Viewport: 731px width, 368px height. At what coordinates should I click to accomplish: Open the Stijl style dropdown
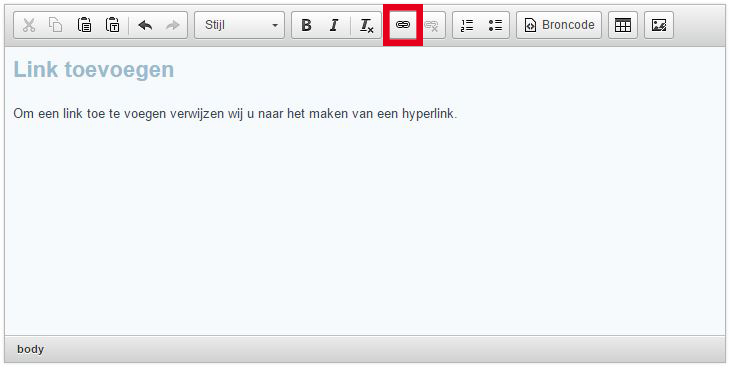240,25
